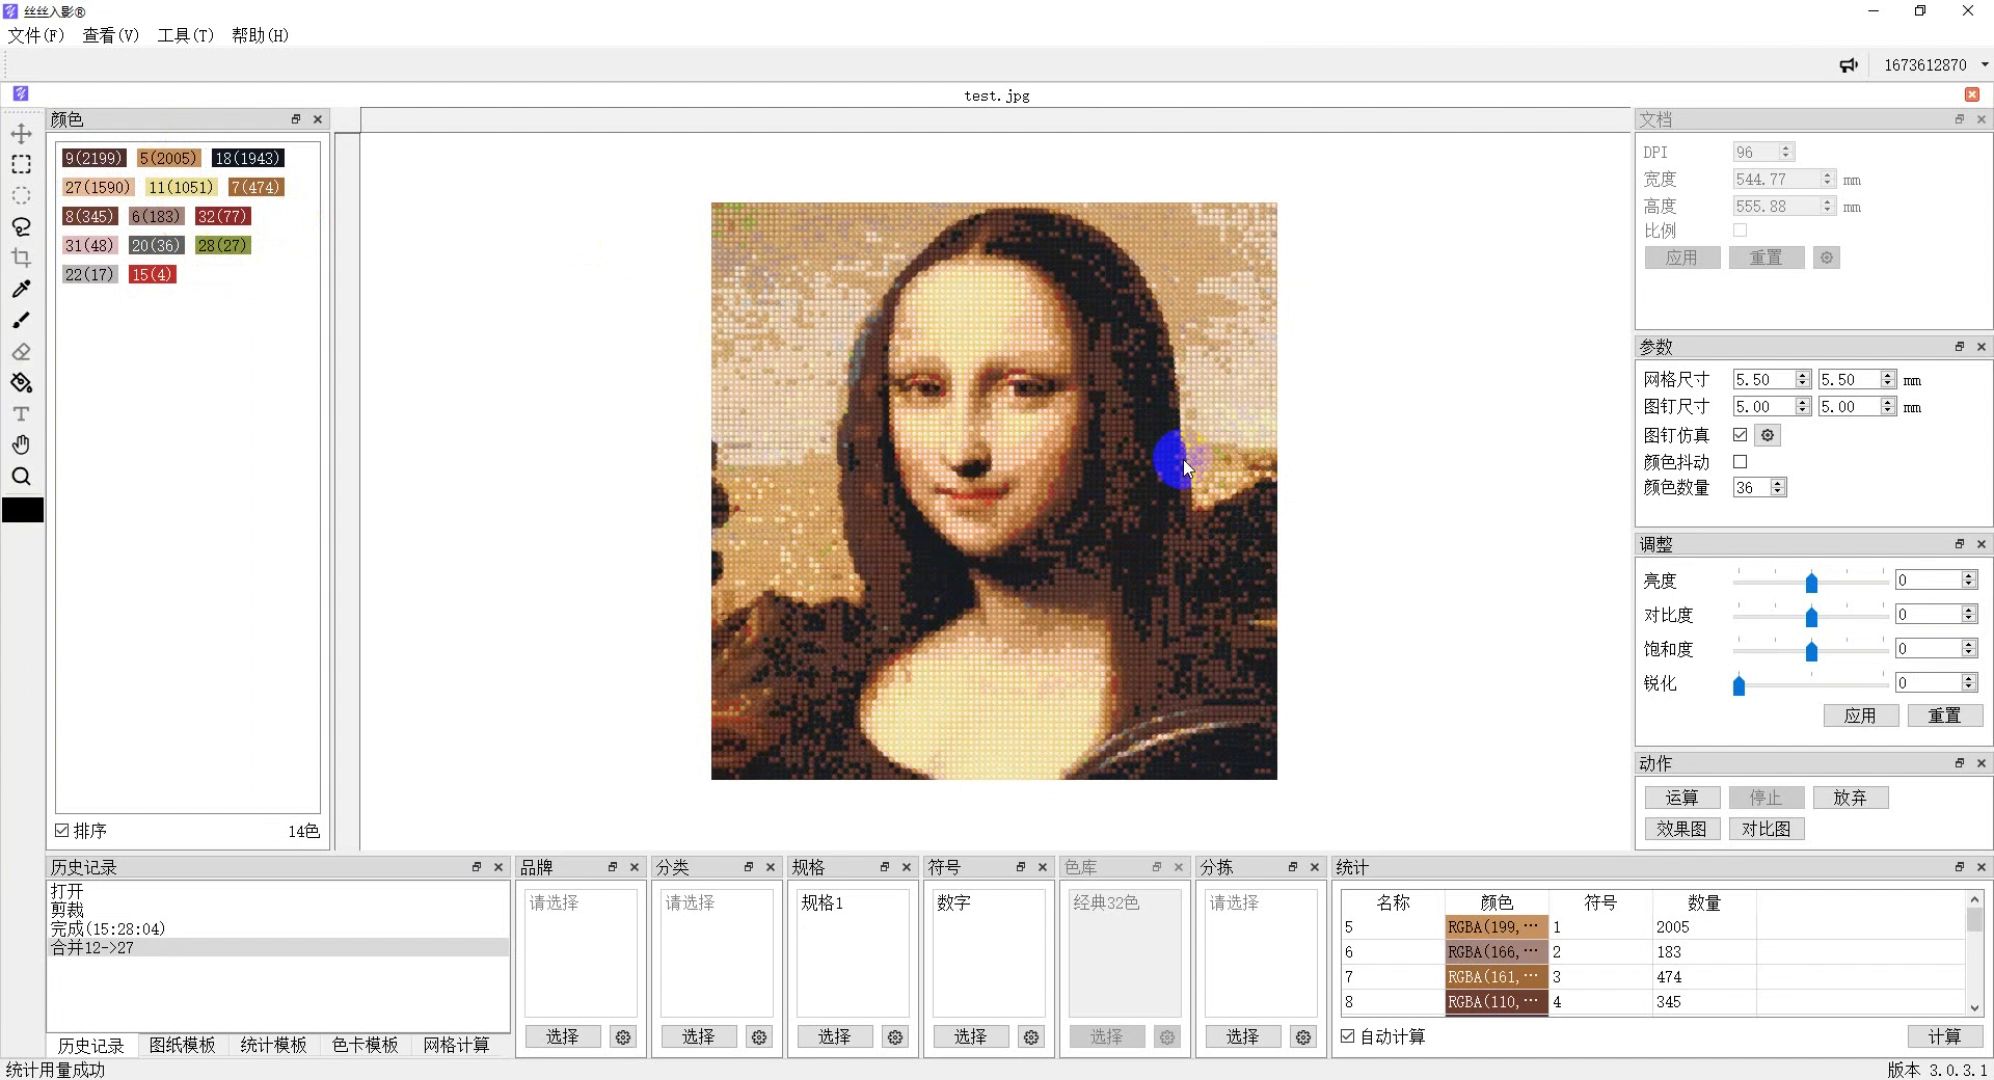1994x1080 pixels.
Task: Select the paint bucket fill tool
Action: pos(21,383)
